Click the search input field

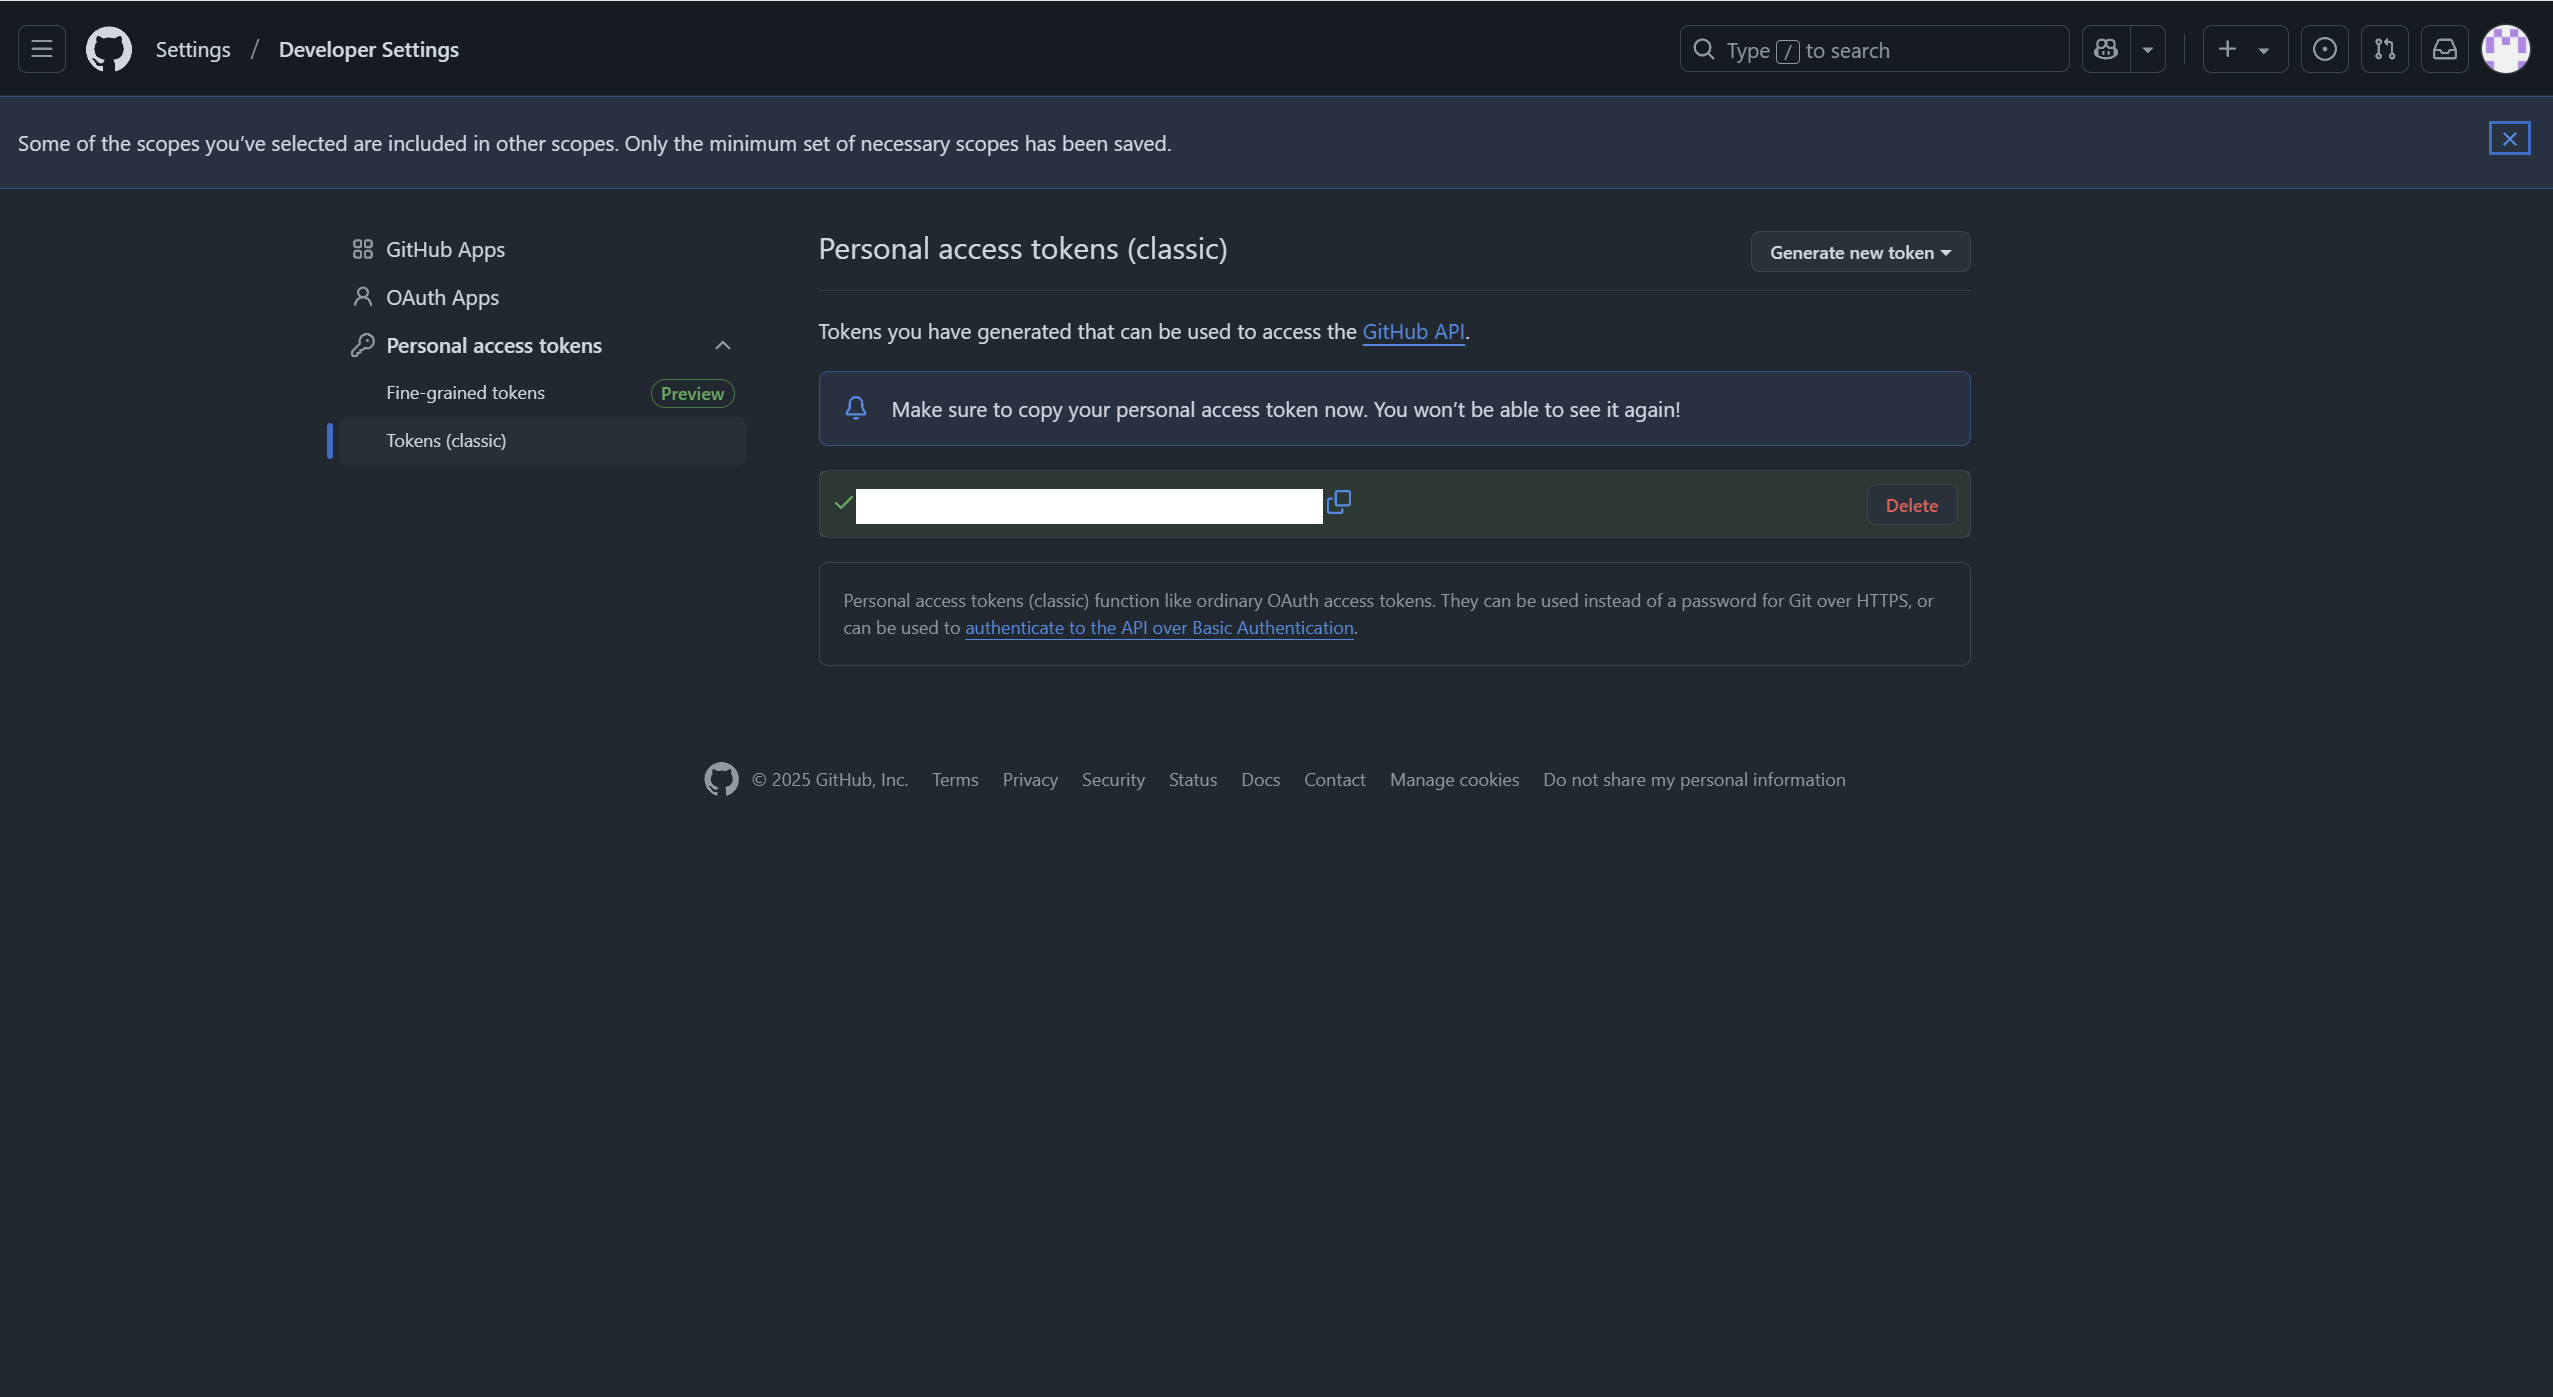tap(1874, 50)
